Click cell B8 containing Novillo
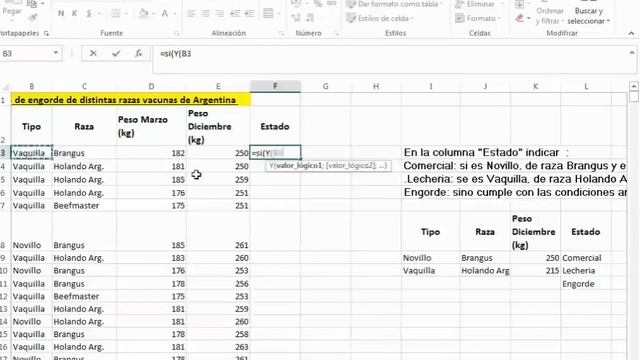The image size is (640, 360). coord(31,245)
